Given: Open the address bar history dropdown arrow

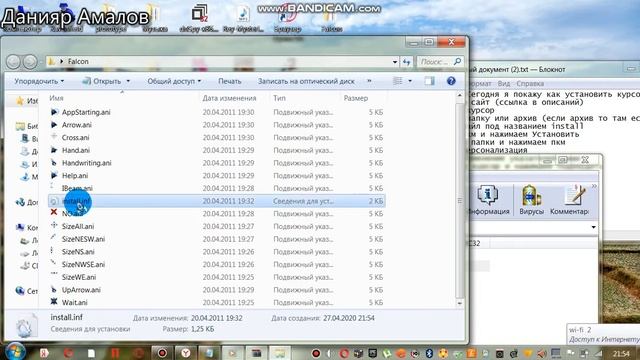Looking at the screenshot, I should [x=395, y=62].
